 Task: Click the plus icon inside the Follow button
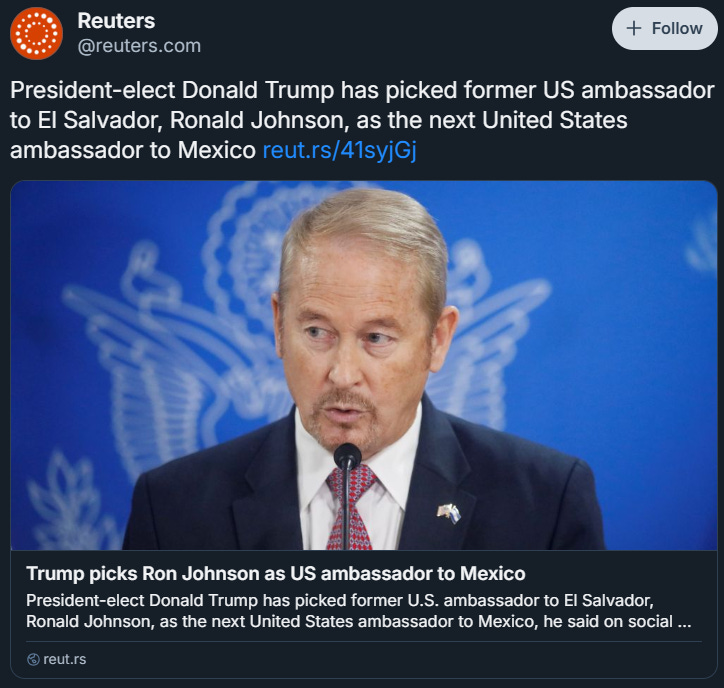634,28
